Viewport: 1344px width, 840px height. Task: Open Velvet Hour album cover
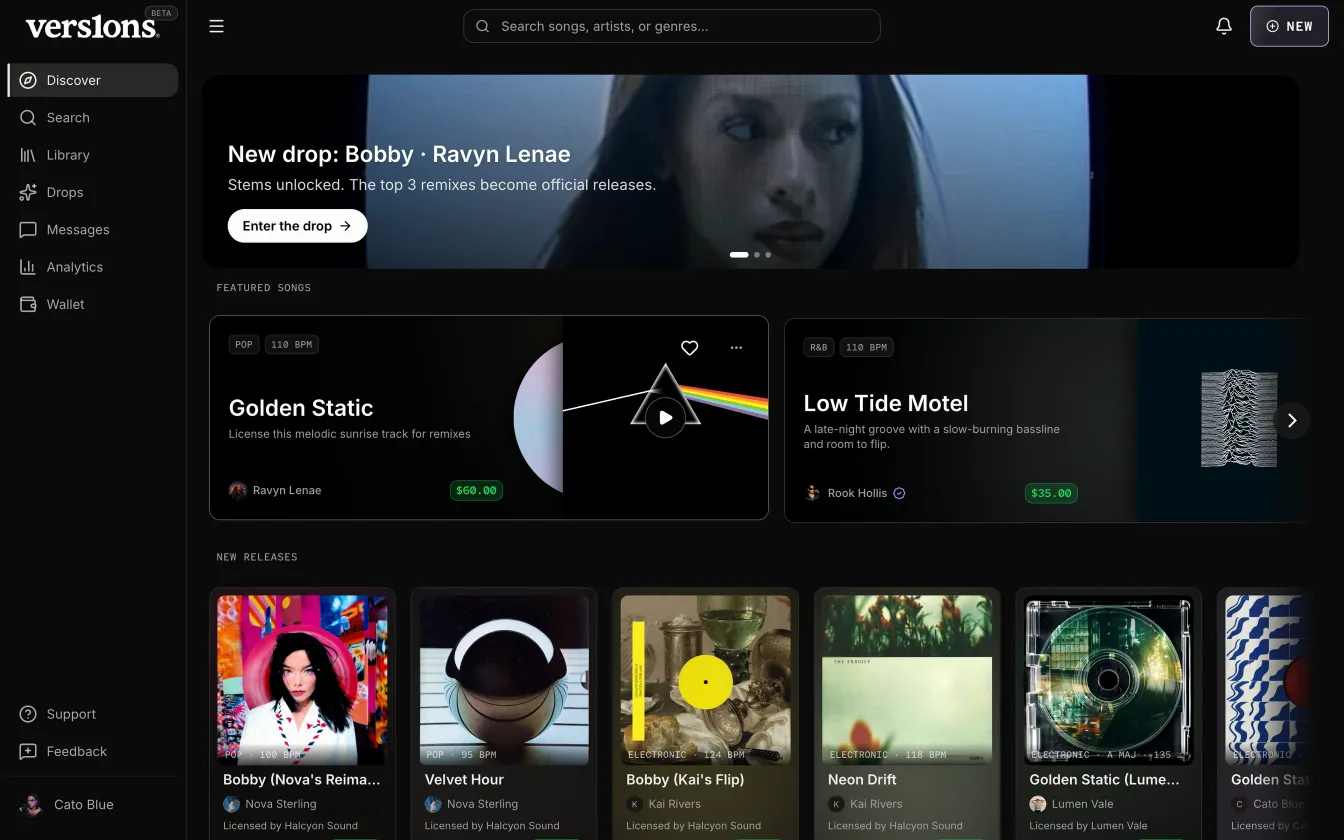pyautogui.click(x=504, y=680)
